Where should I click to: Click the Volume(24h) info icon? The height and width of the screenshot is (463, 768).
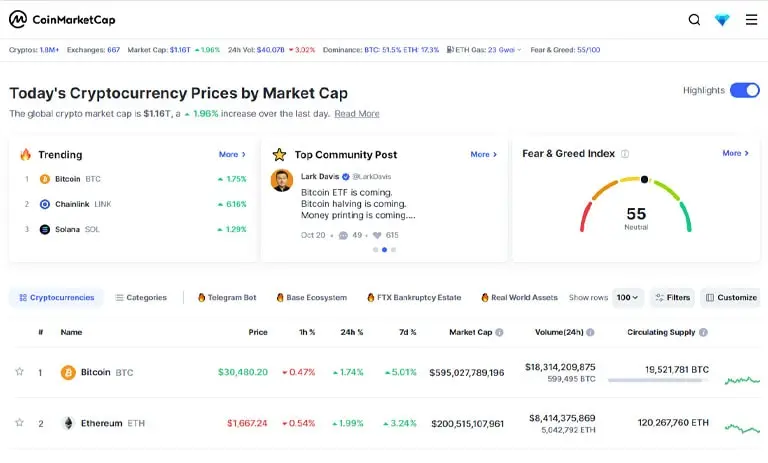[x=590, y=332]
